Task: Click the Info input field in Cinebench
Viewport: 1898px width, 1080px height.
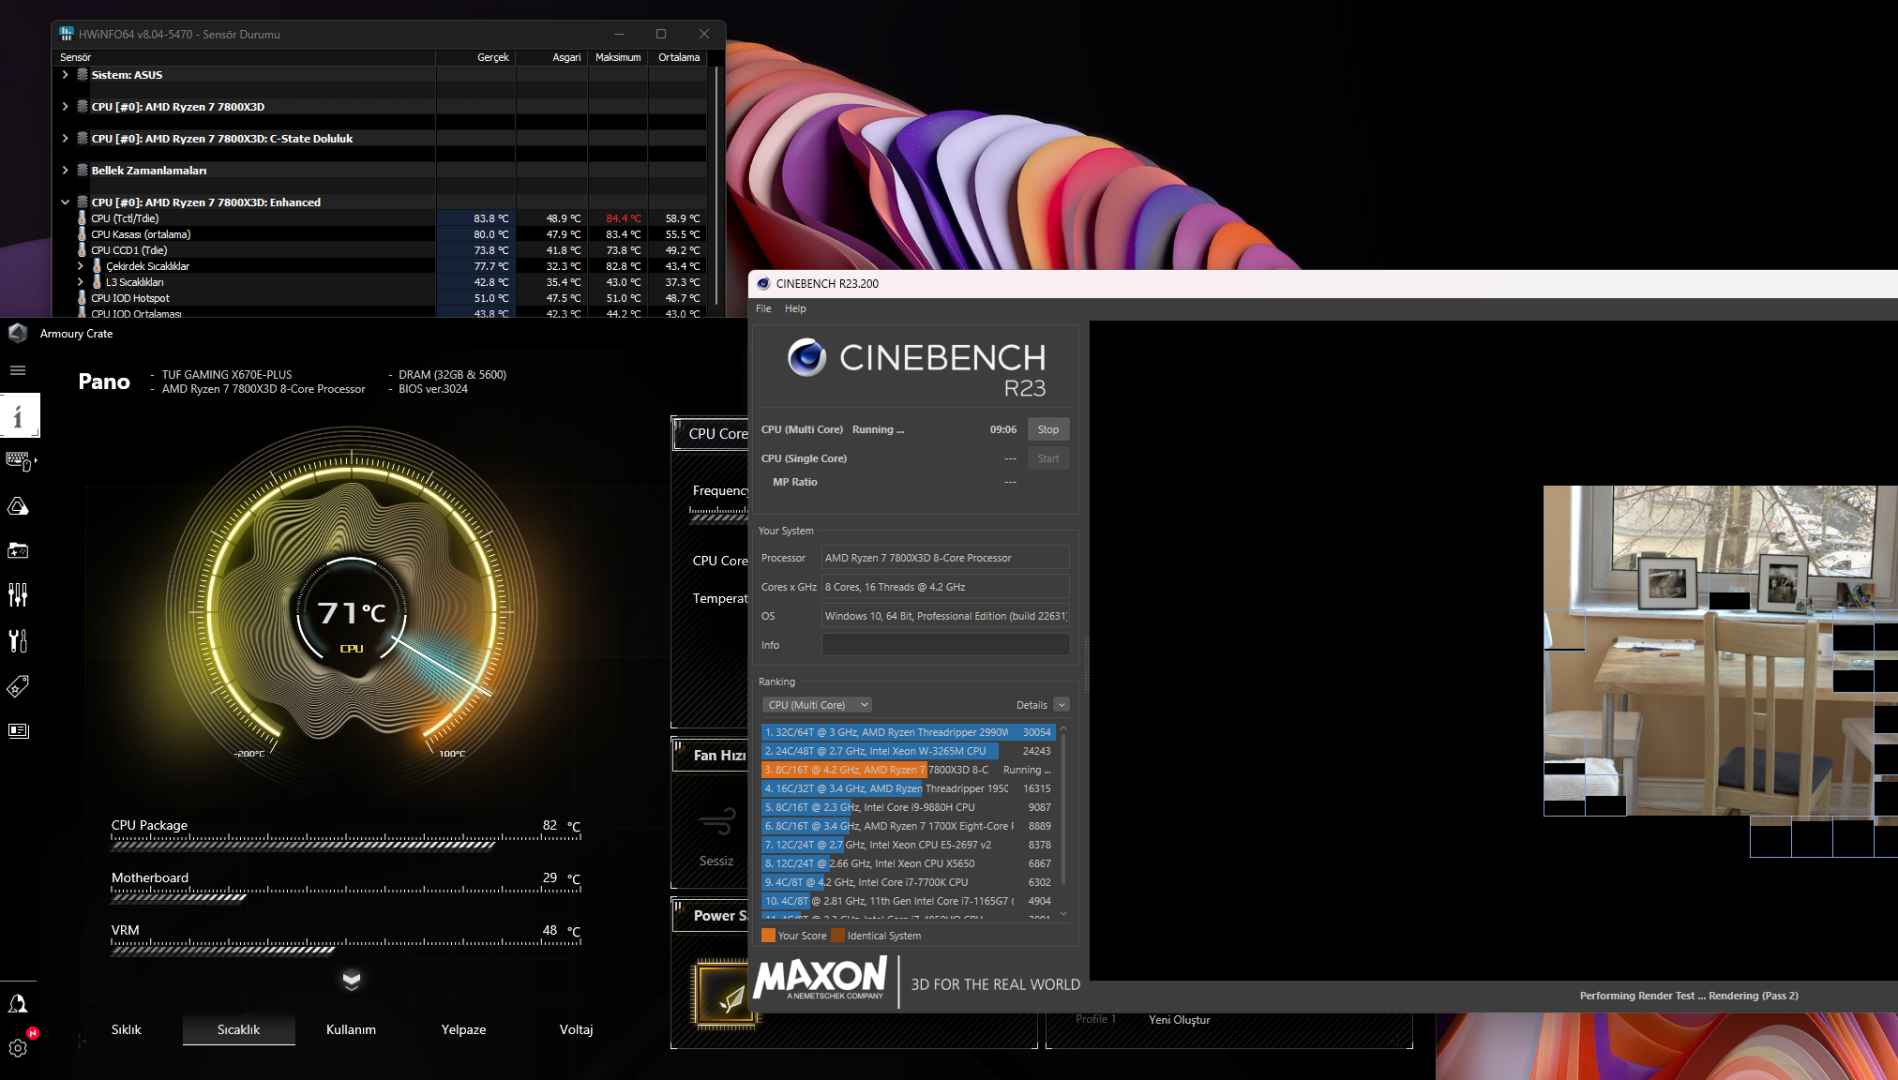Action: tap(945, 645)
